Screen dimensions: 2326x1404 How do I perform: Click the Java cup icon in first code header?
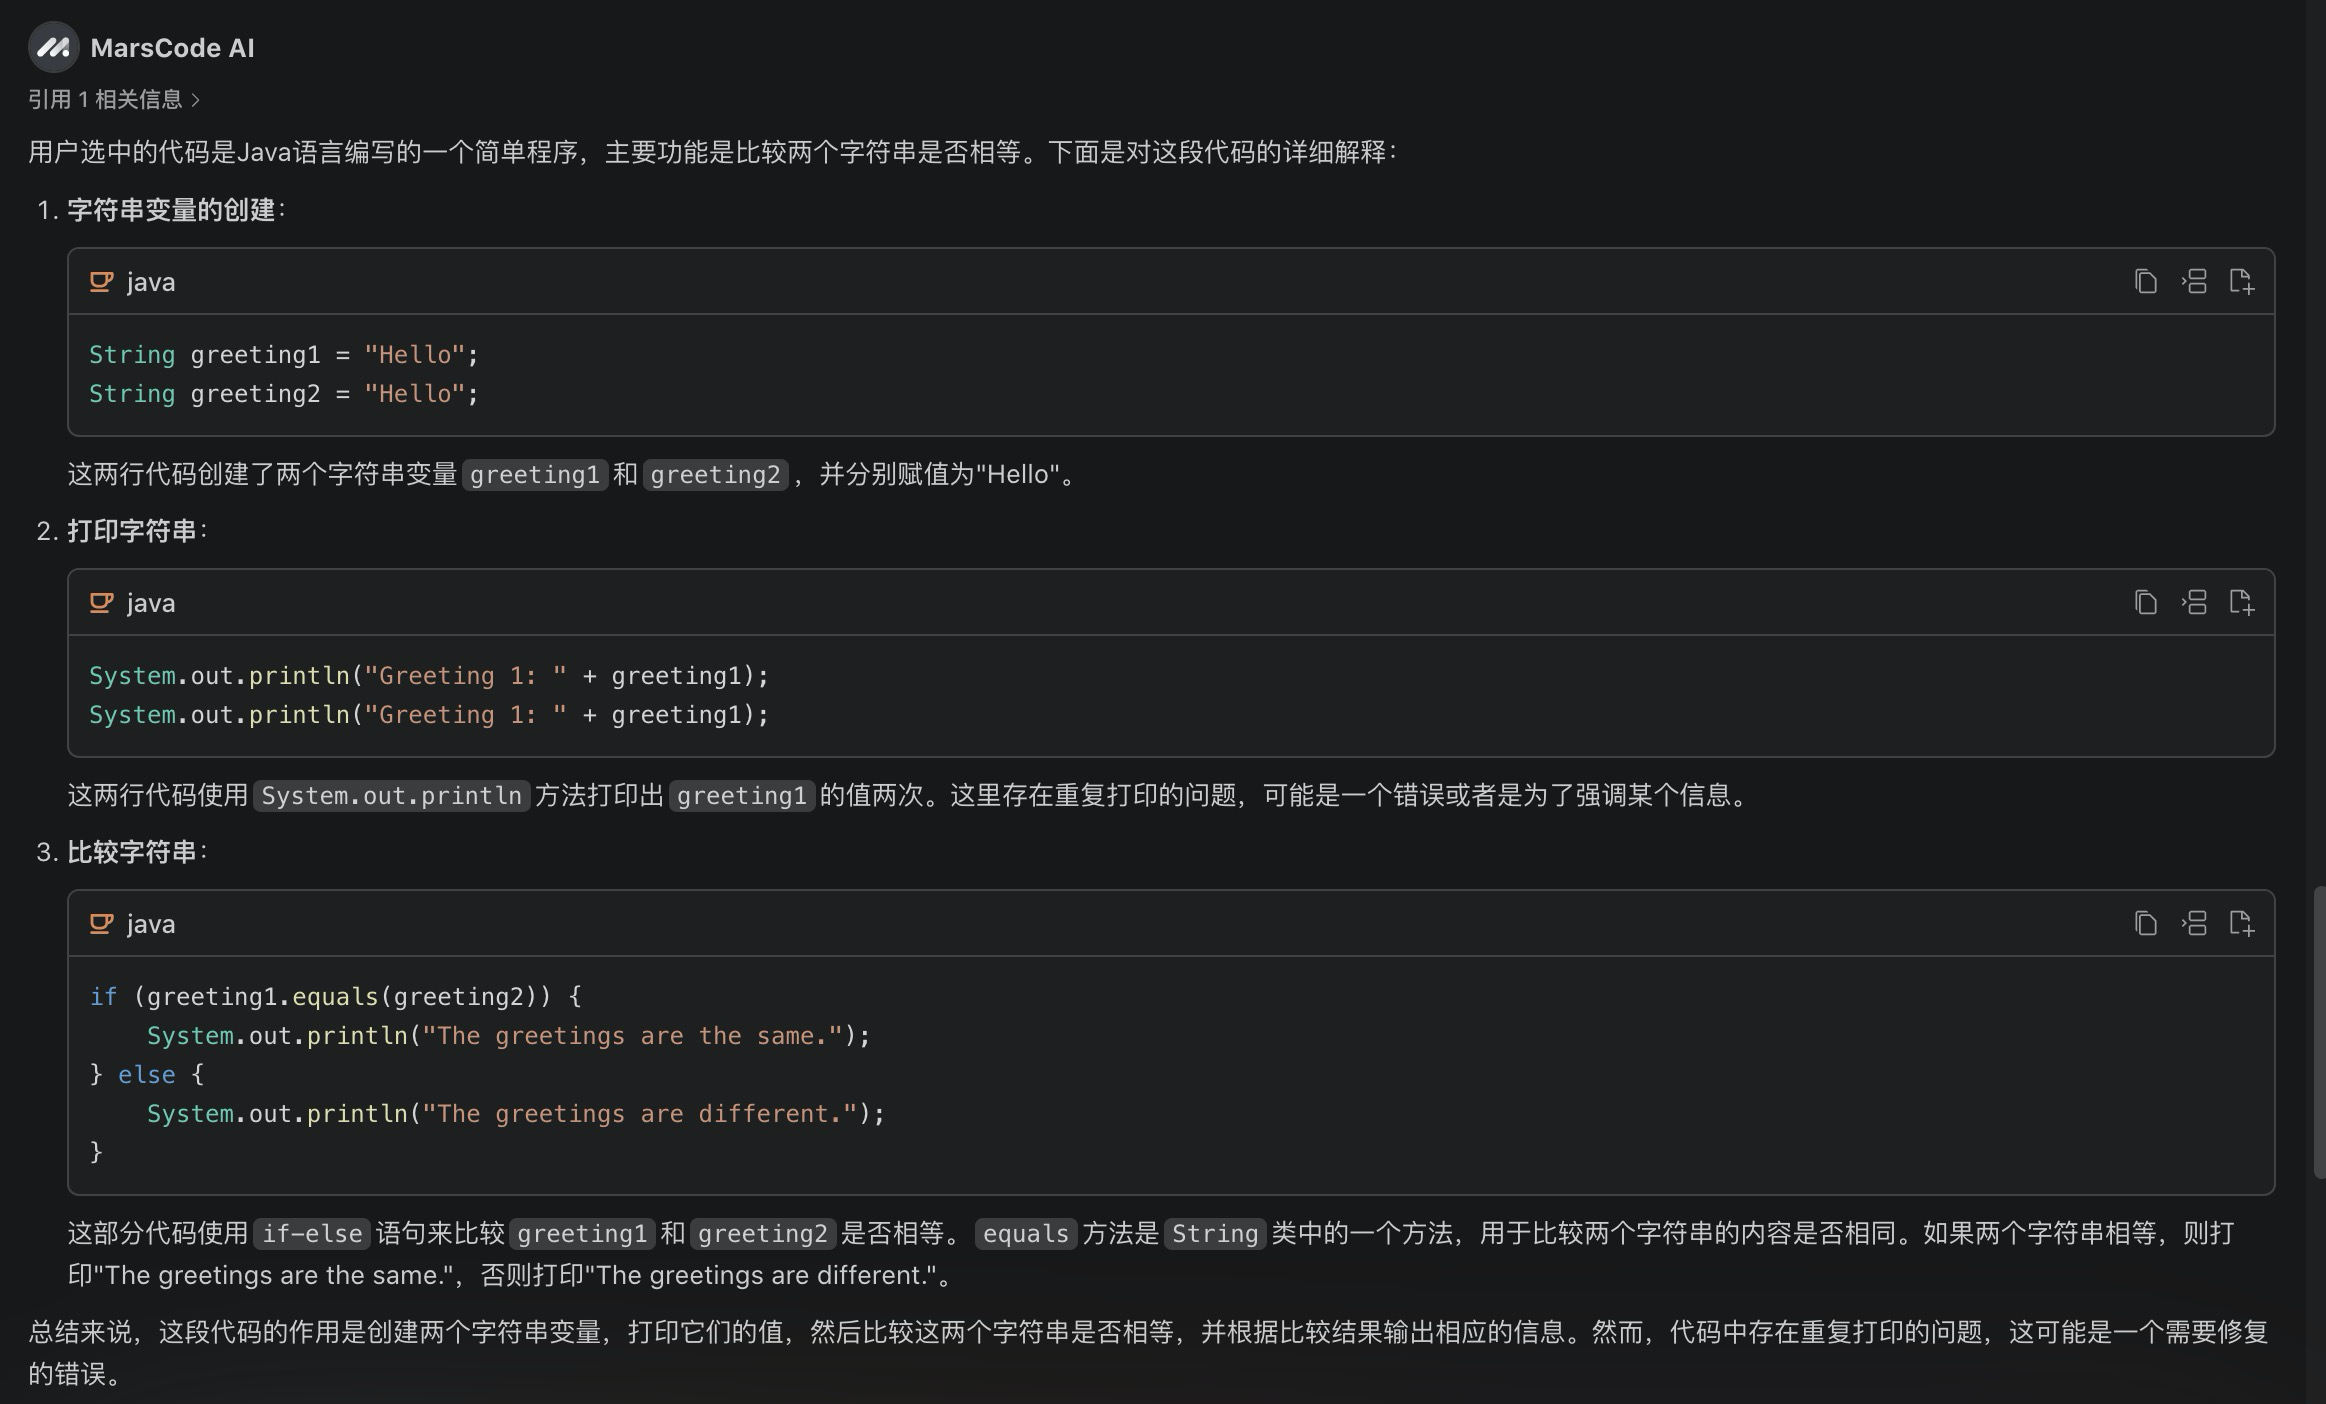click(101, 282)
